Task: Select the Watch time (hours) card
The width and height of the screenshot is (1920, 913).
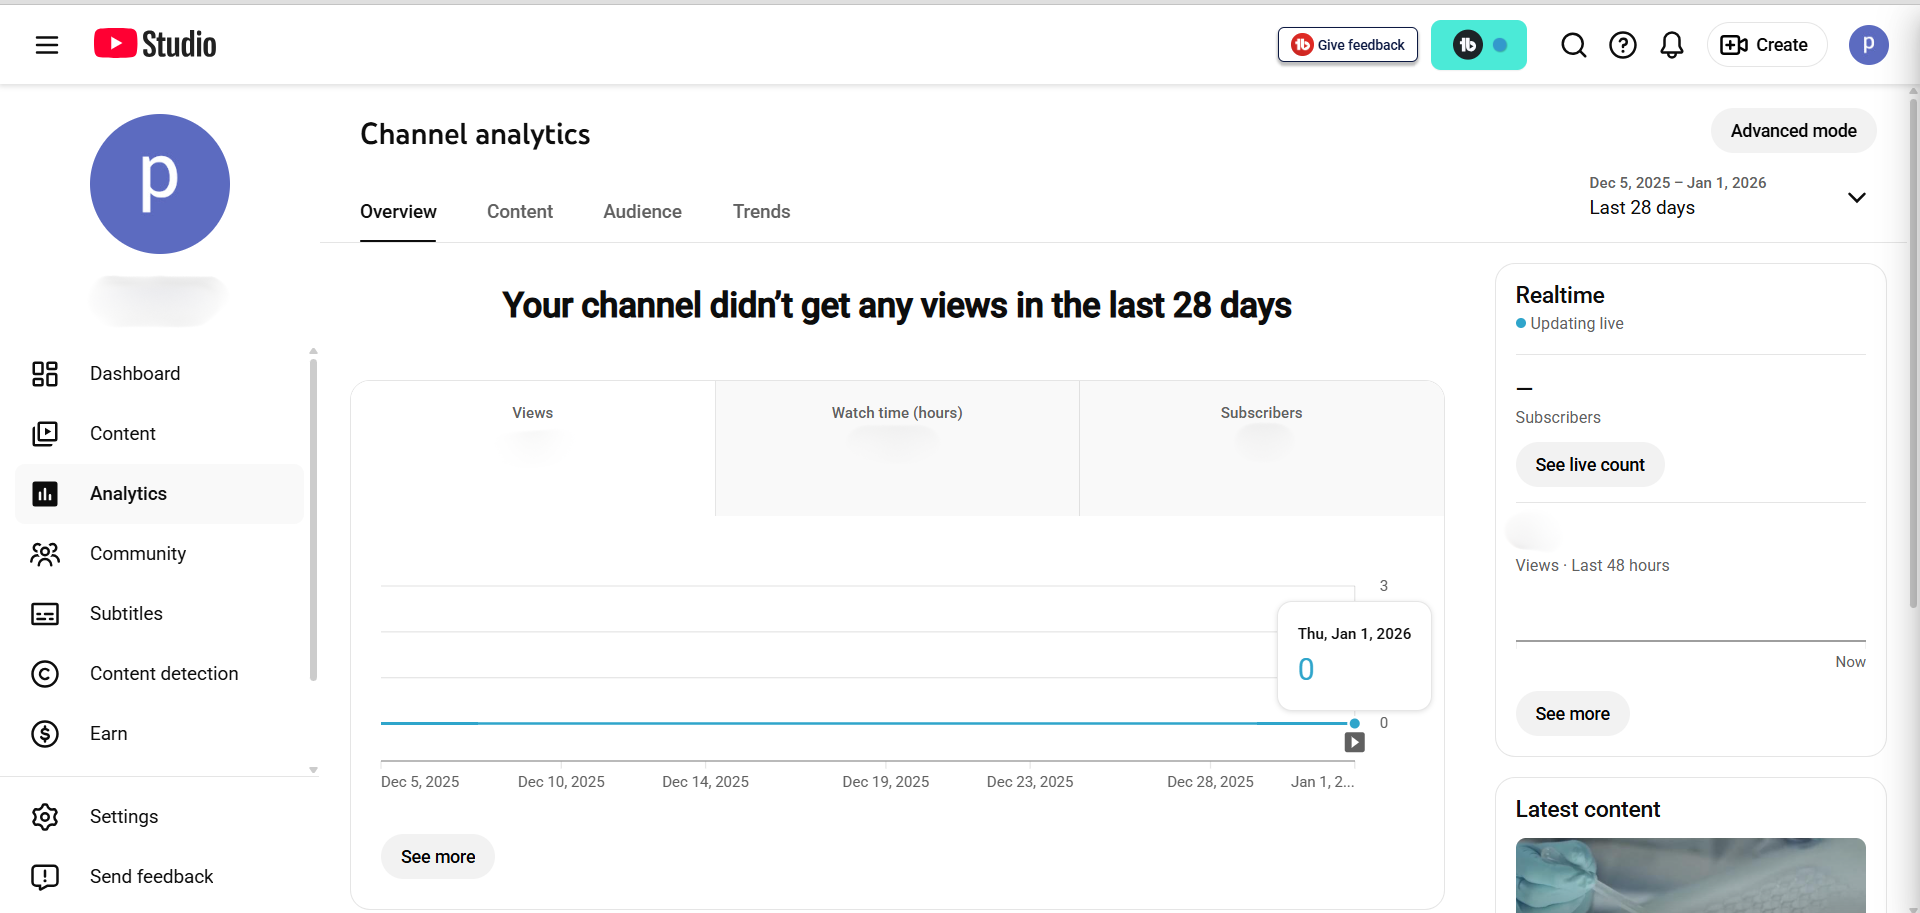Action: [897, 448]
